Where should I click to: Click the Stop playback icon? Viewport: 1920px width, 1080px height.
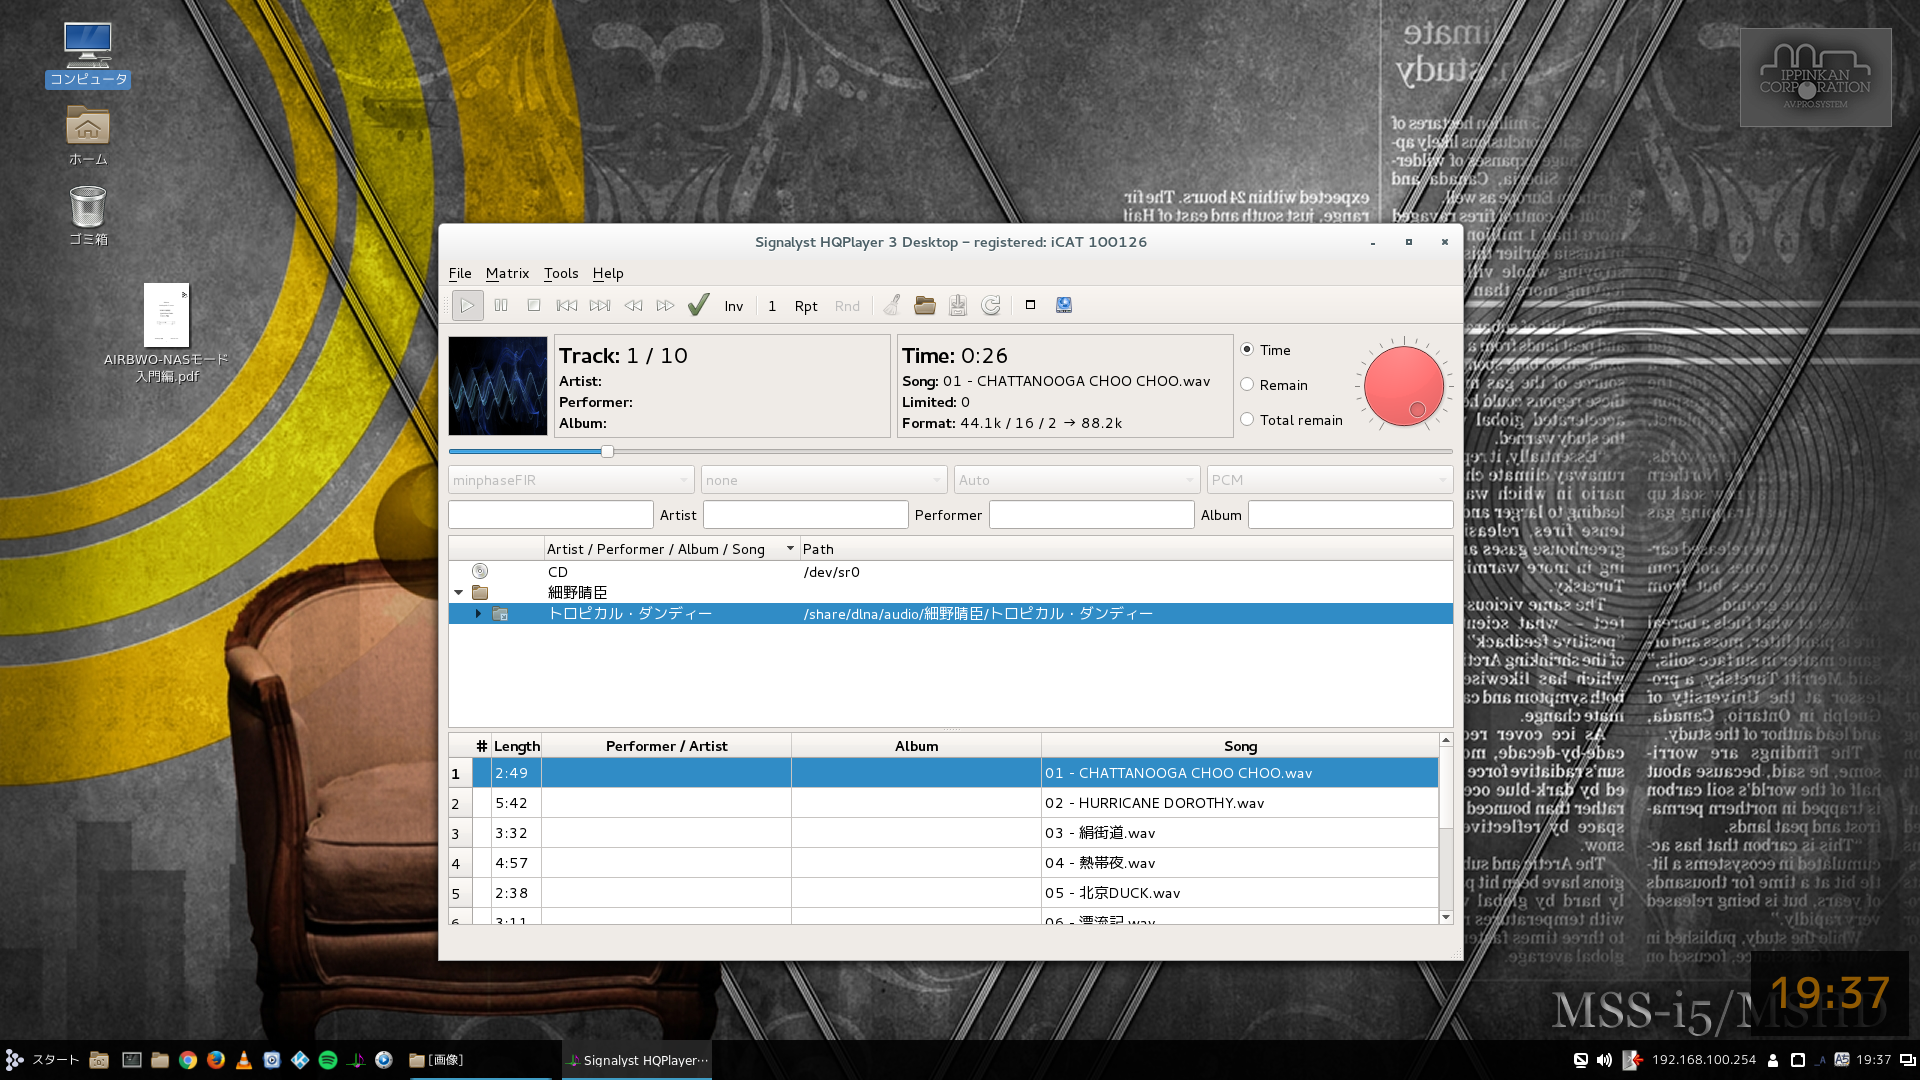tap(534, 306)
